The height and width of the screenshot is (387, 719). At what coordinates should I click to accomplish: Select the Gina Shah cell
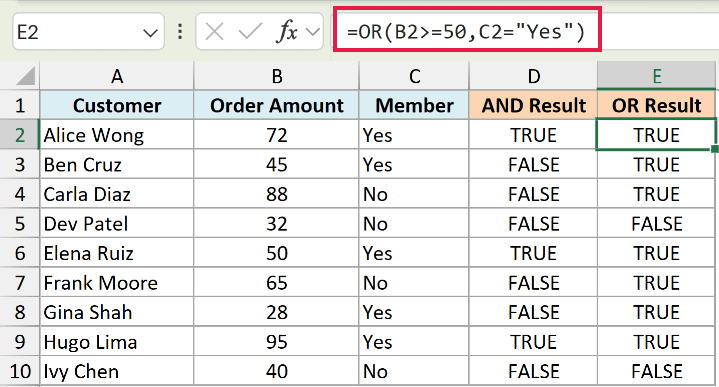pyautogui.click(x=117, y=312)
